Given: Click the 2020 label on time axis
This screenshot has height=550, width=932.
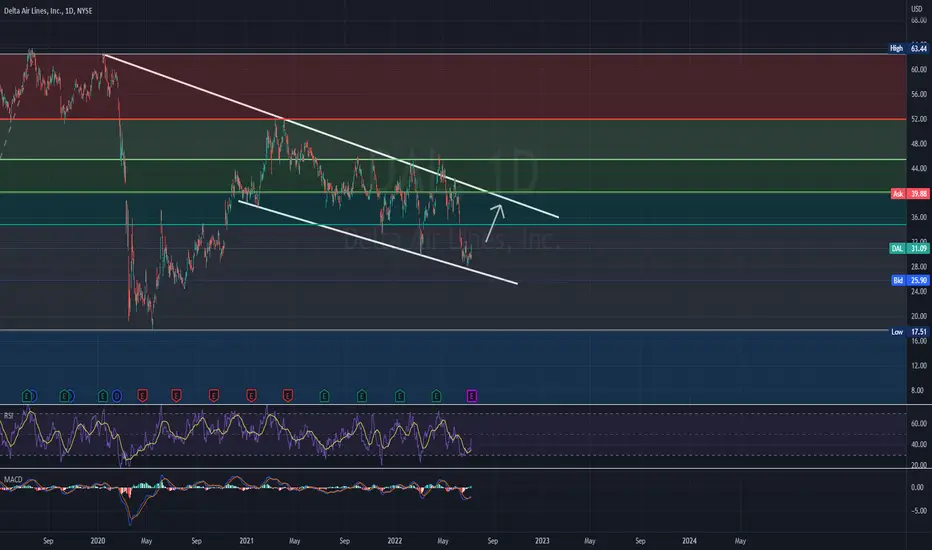Looking at the screenshot, I should [x=98, y=540].
